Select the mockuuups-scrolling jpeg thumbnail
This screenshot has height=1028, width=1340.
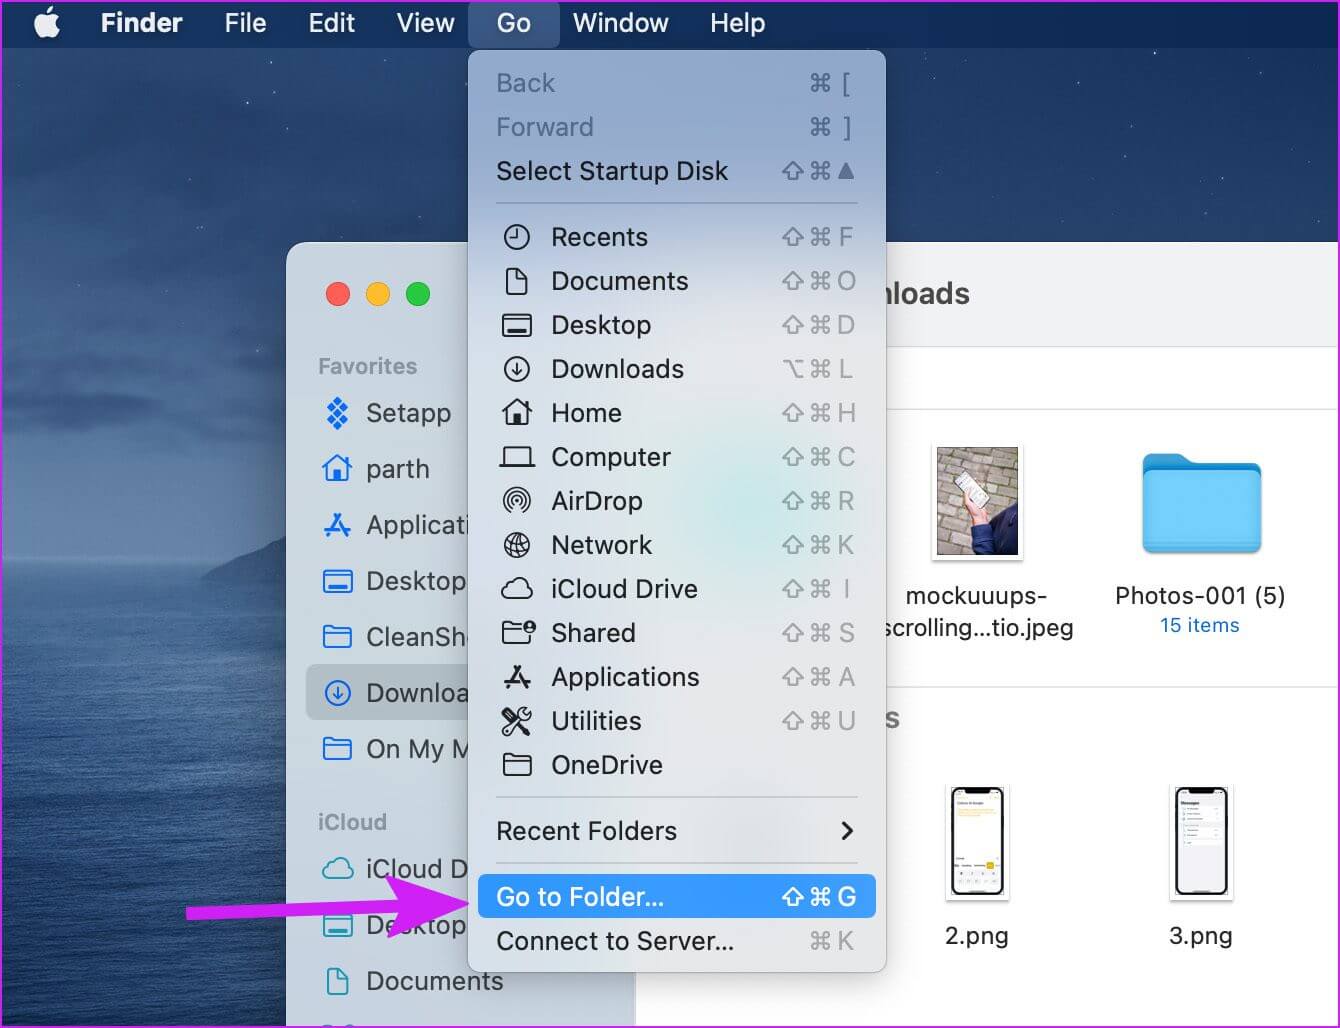(x=977, y=501)
